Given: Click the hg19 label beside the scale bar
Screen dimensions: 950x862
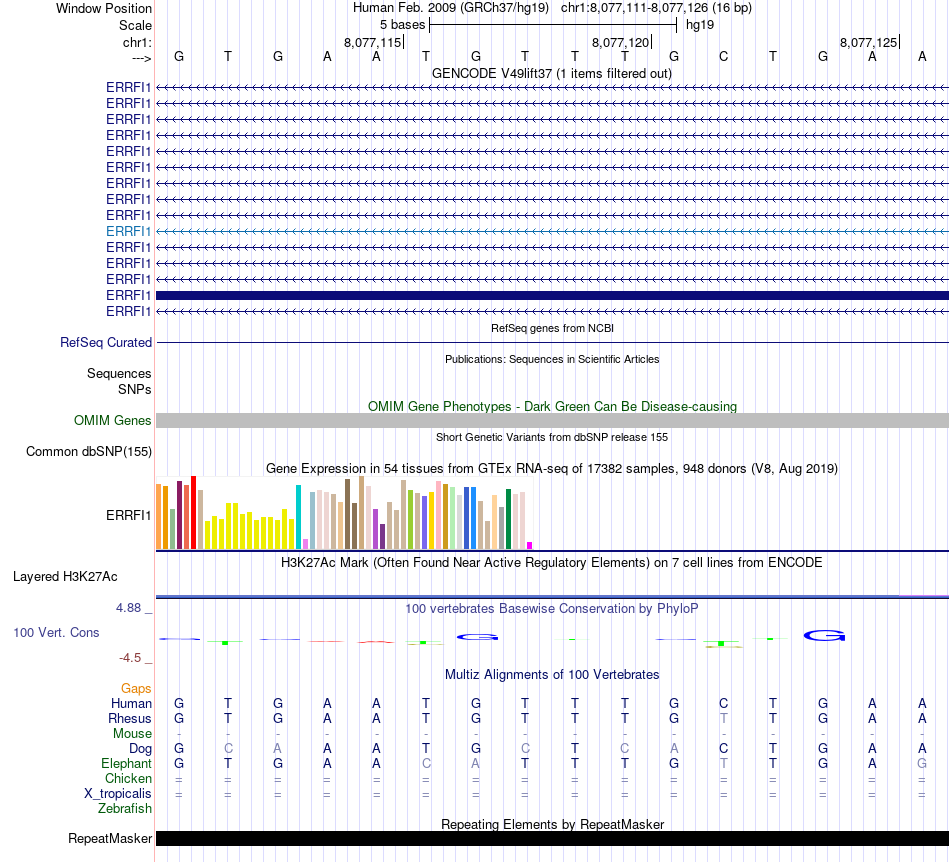Looking at the screenshot, I should (x=700, y=25).
